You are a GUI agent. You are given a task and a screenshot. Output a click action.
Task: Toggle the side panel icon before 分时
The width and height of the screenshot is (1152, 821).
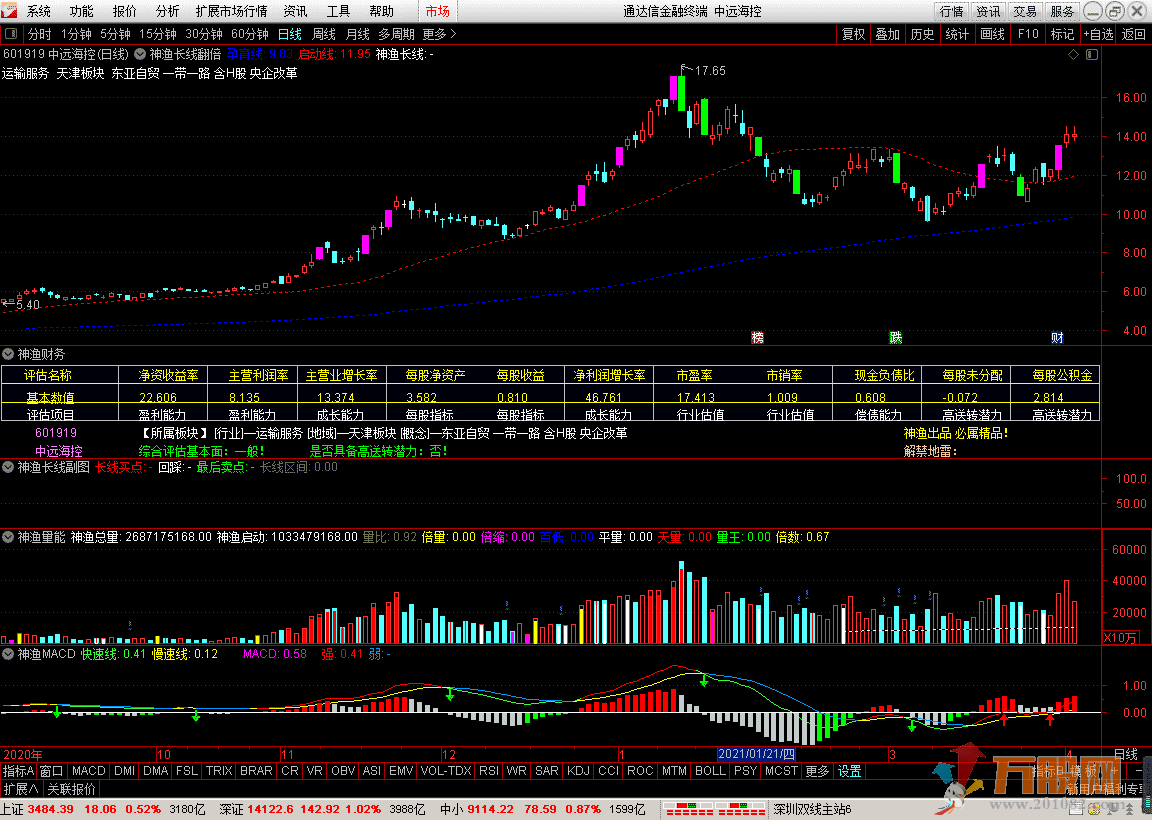(x=11, y=34)
